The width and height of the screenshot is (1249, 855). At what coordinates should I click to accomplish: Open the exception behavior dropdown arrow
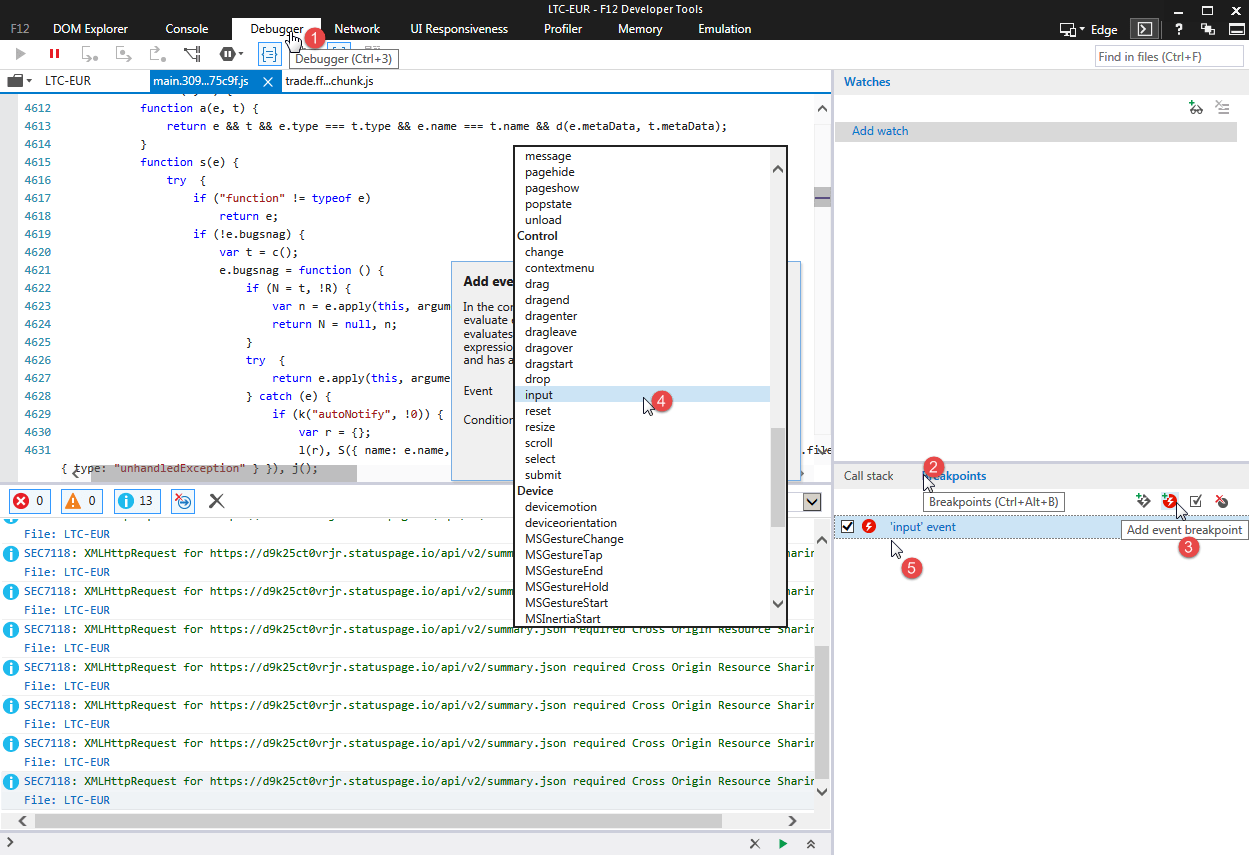[240, 54]
